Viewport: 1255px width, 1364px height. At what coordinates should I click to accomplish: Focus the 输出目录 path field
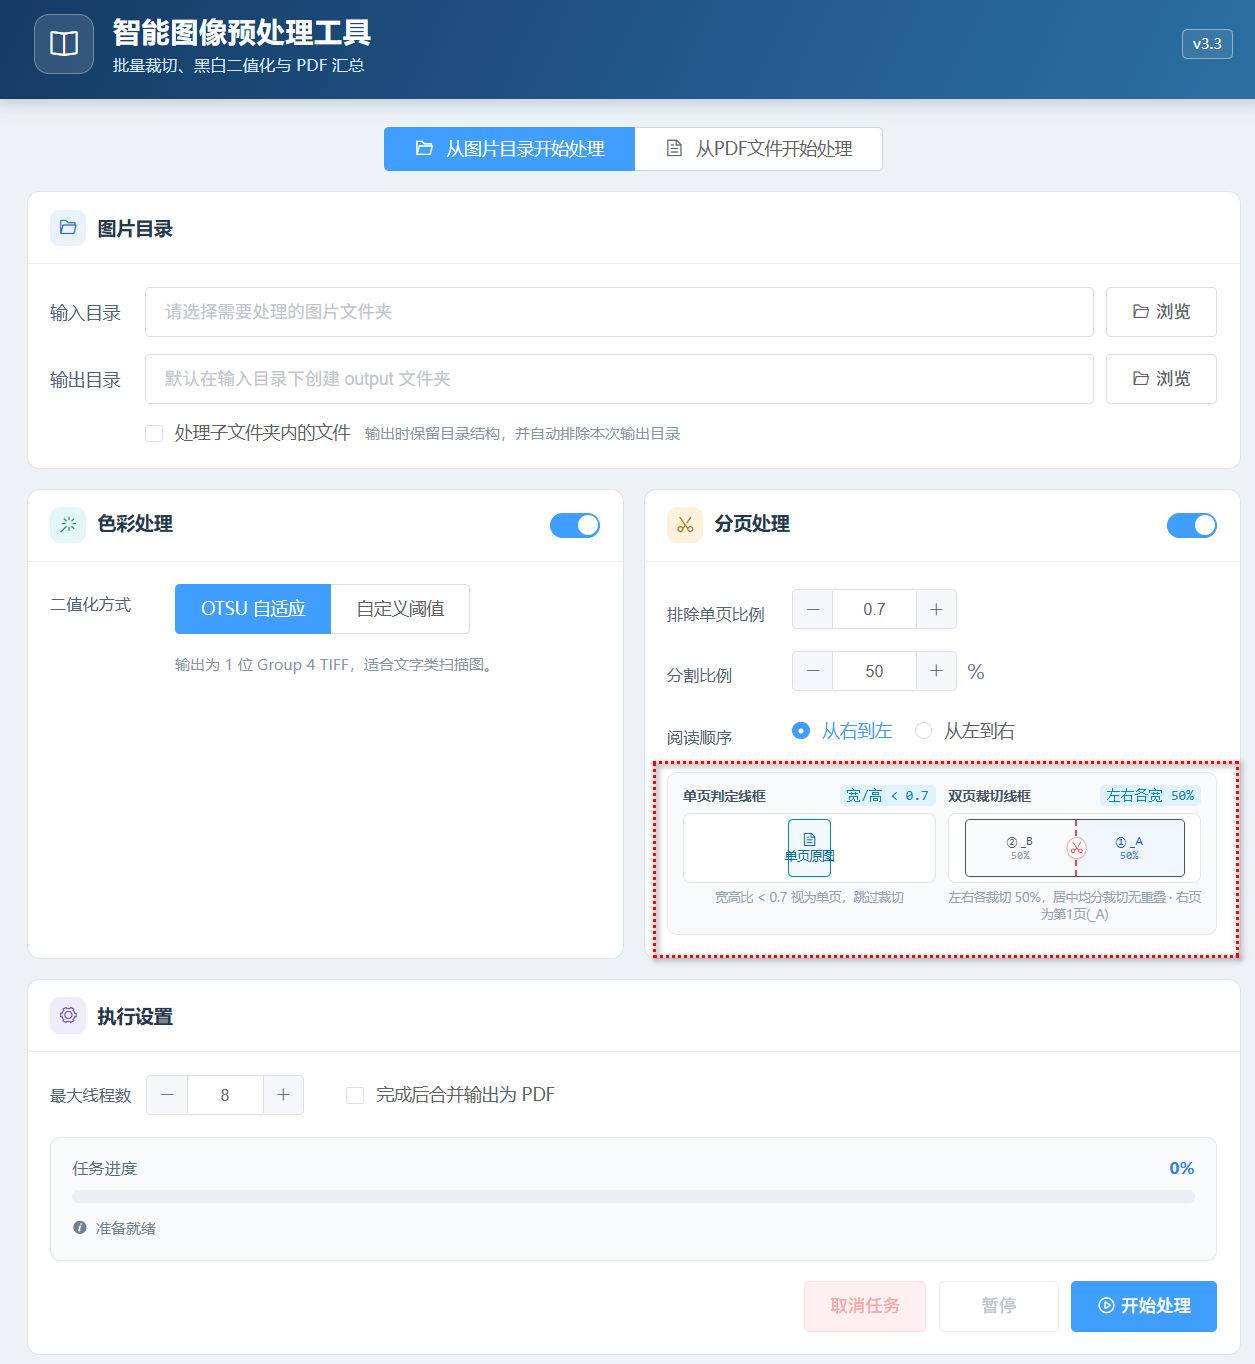tap(619, 379)
